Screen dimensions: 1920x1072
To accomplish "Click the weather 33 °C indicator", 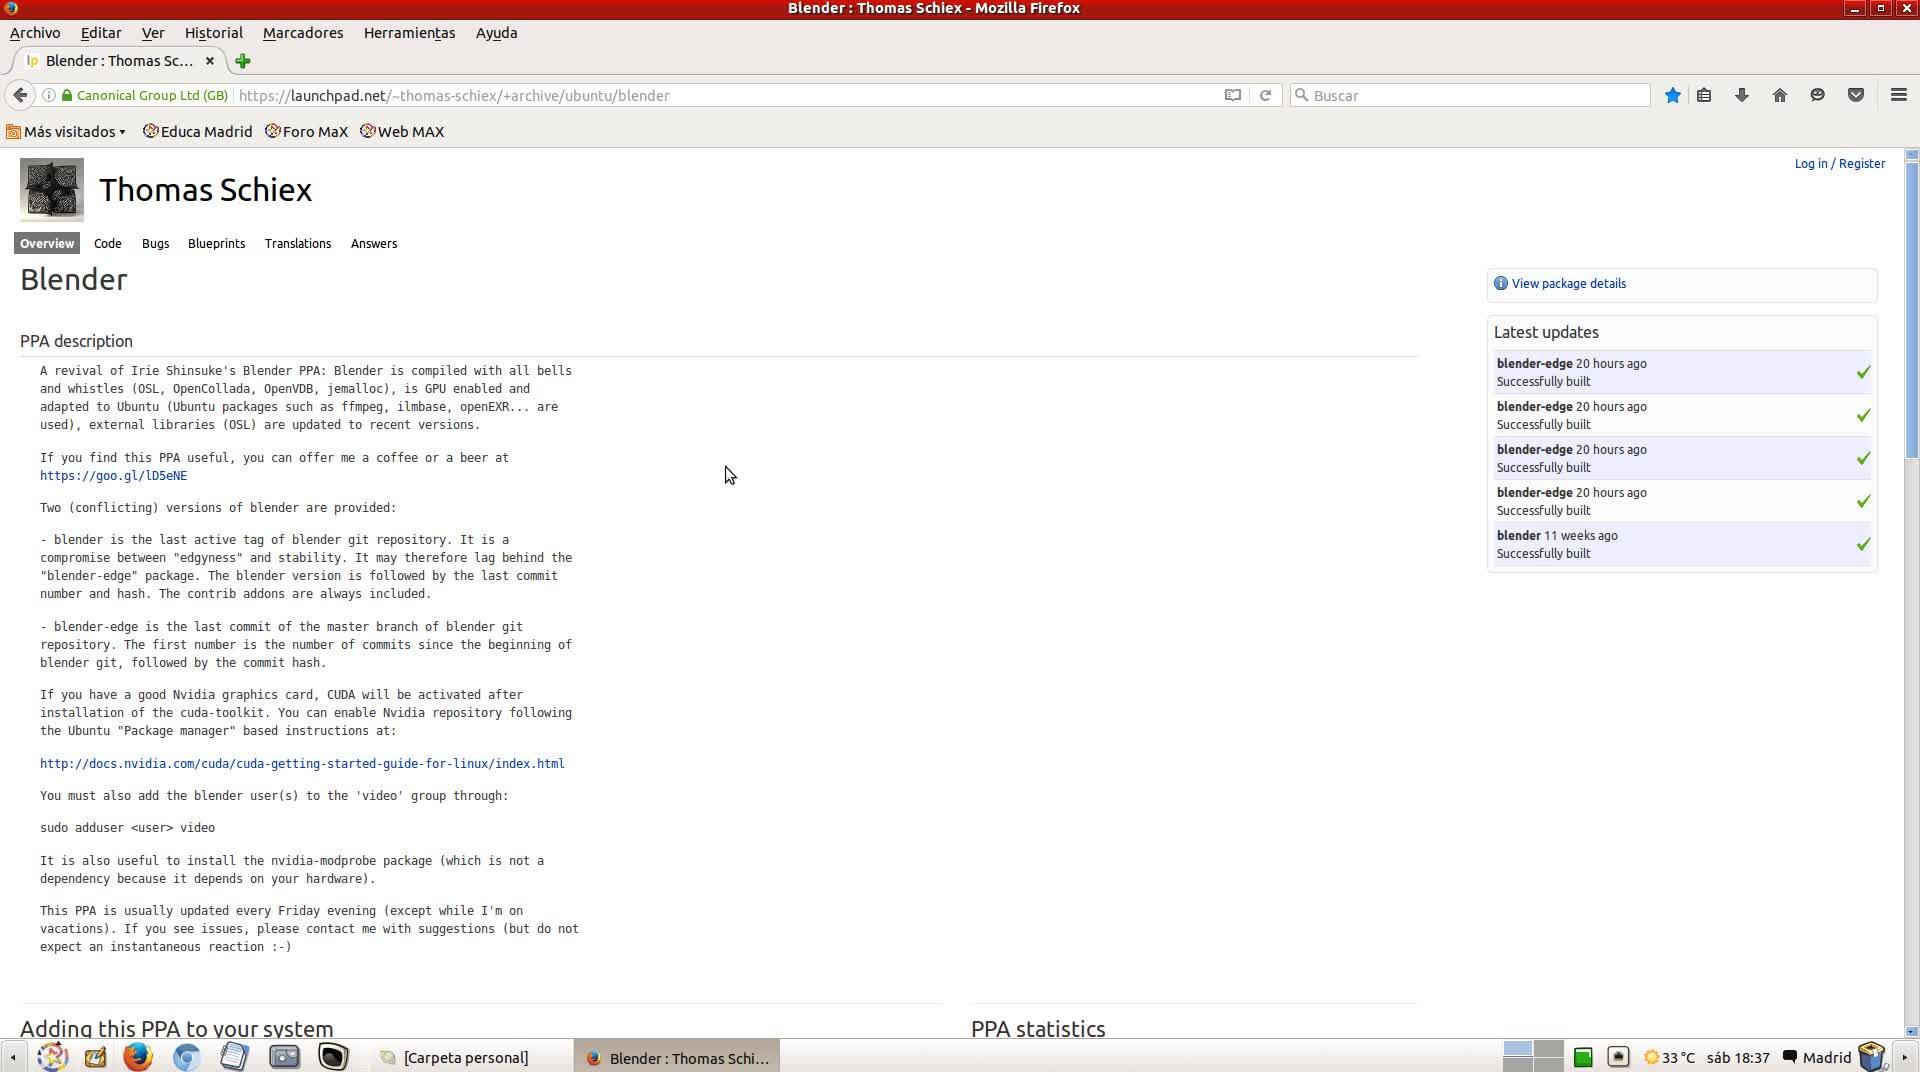I will click(1669, 1057).
